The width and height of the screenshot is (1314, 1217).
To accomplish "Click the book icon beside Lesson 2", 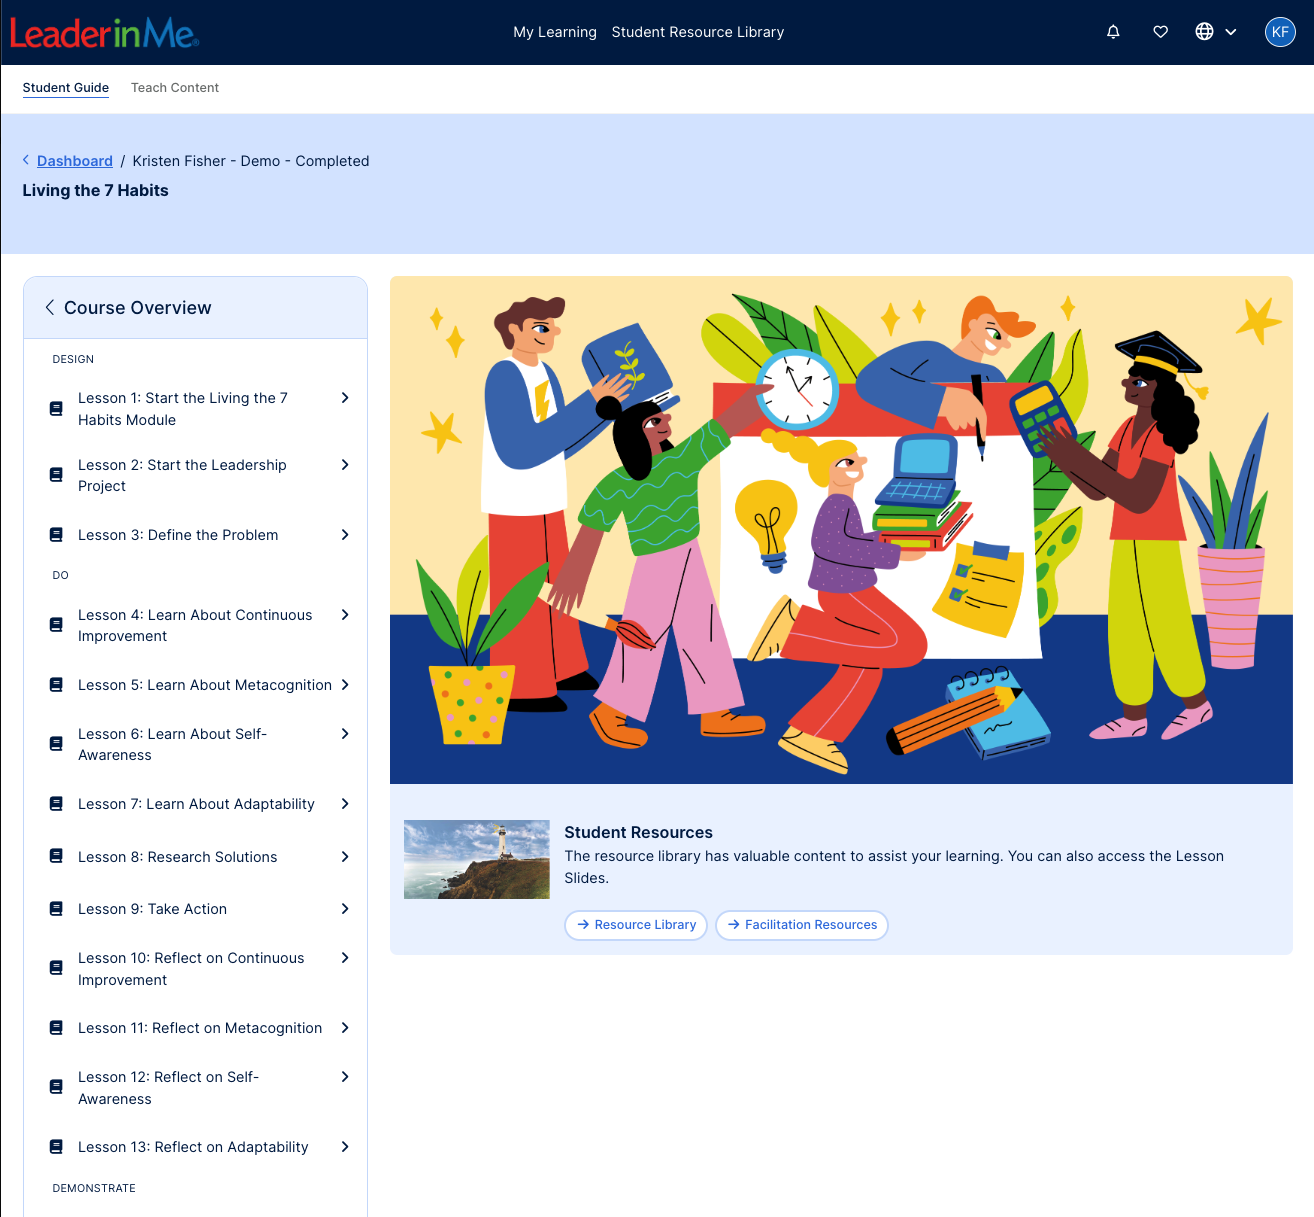I will [x=56, y=475].
